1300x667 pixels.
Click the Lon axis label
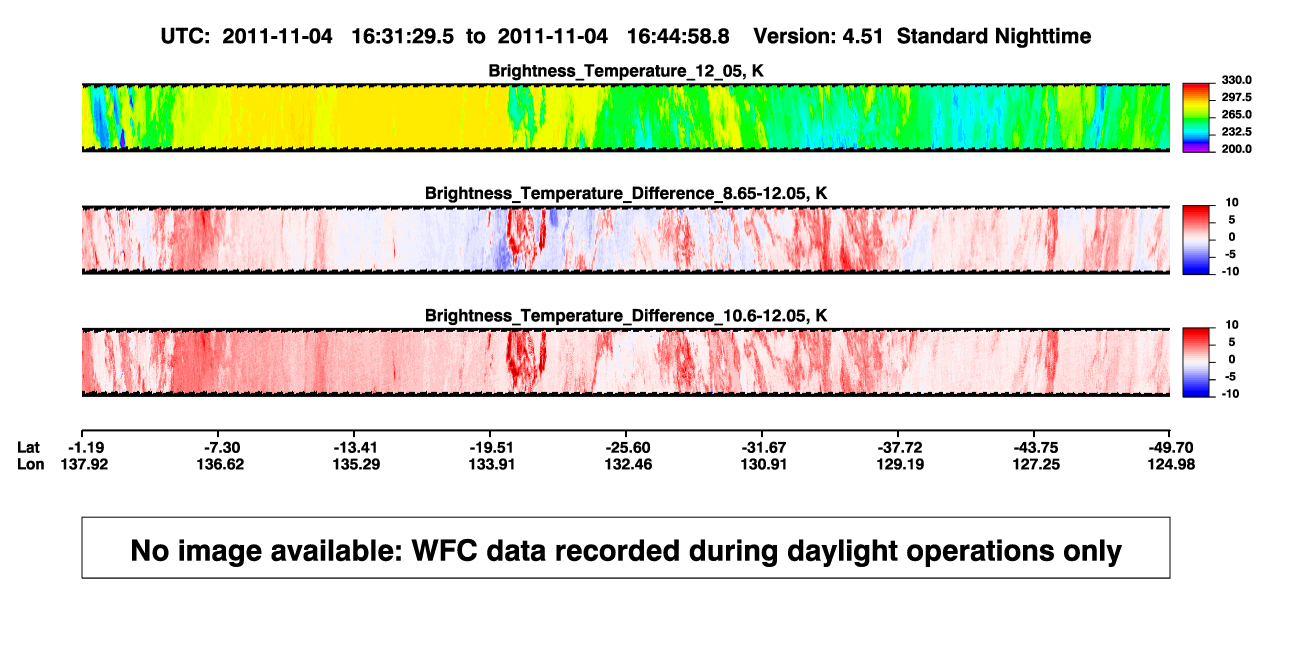pos(30,464)
